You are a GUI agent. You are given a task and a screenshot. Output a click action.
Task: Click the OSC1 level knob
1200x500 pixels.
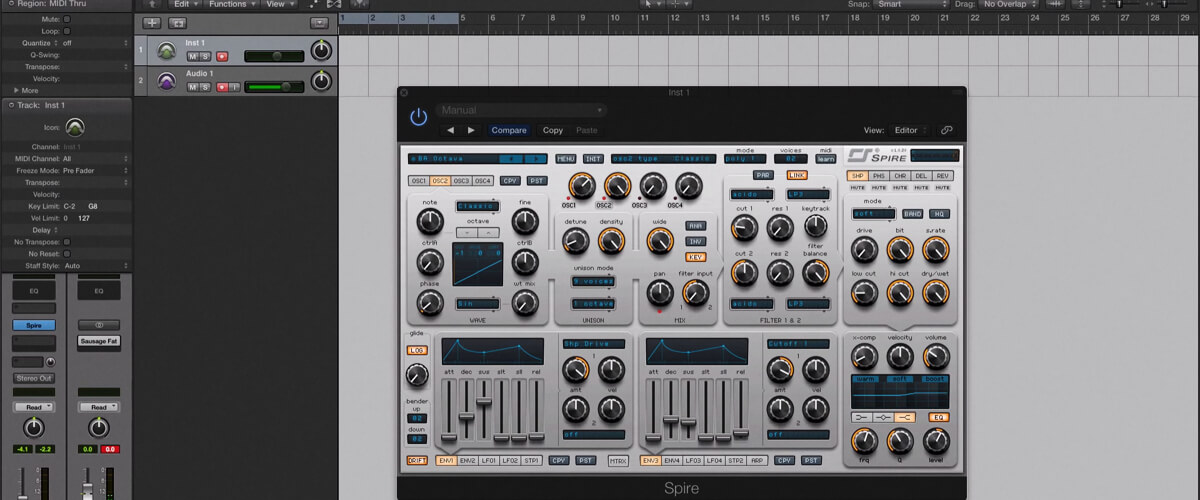click(x=581, y=186)
